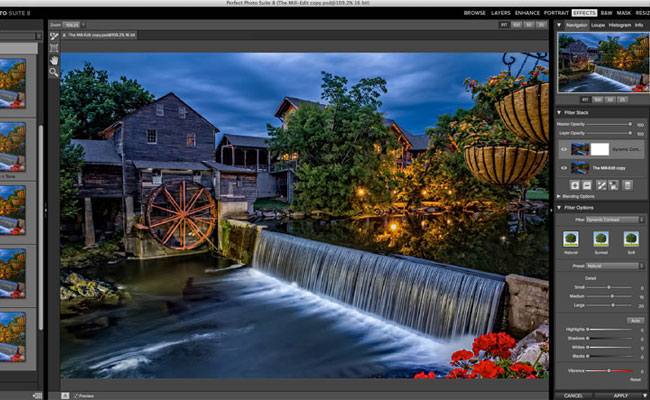The image size is (650, 400).
Task: Open the Zoom percentage dropdown arrow
Action: pyautogui.click(x=83, y=25)
